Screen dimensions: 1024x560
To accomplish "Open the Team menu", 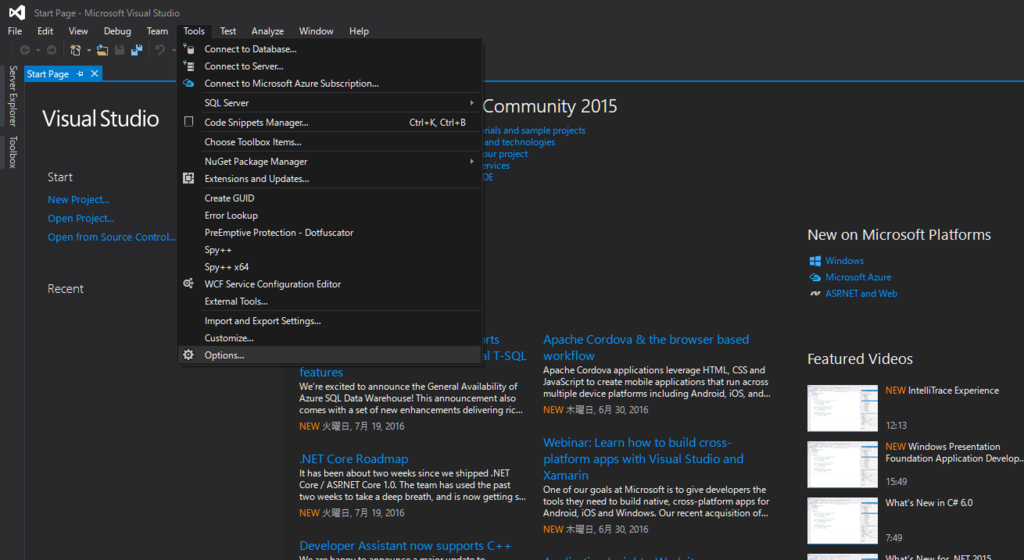I will tap(157, 31).
